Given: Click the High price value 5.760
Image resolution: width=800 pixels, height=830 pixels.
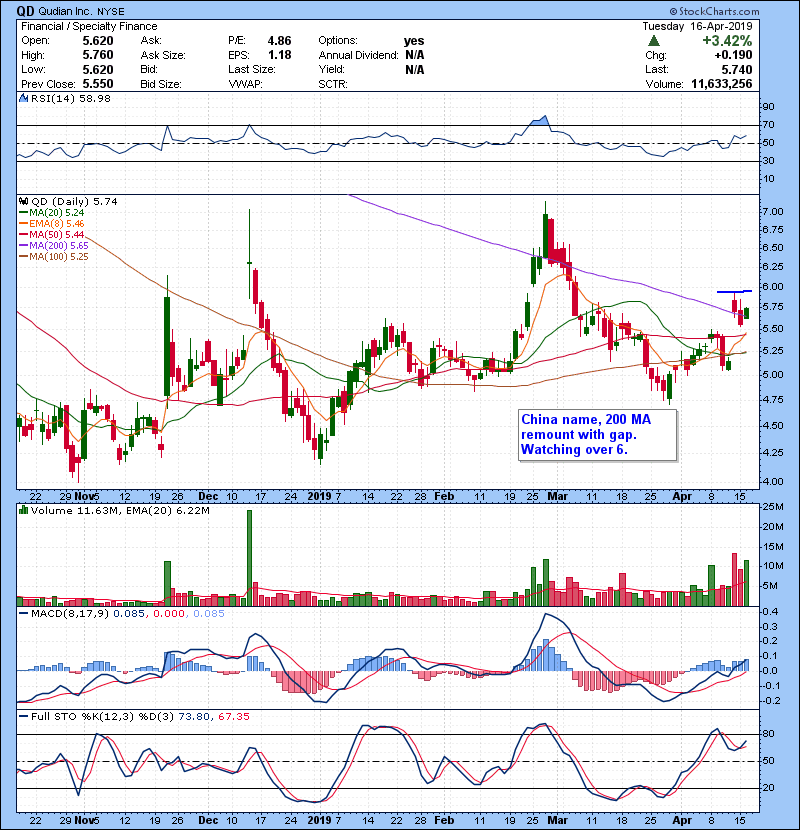Looking at the screenshot, I should pyautogui.click(x=98, y=55).
